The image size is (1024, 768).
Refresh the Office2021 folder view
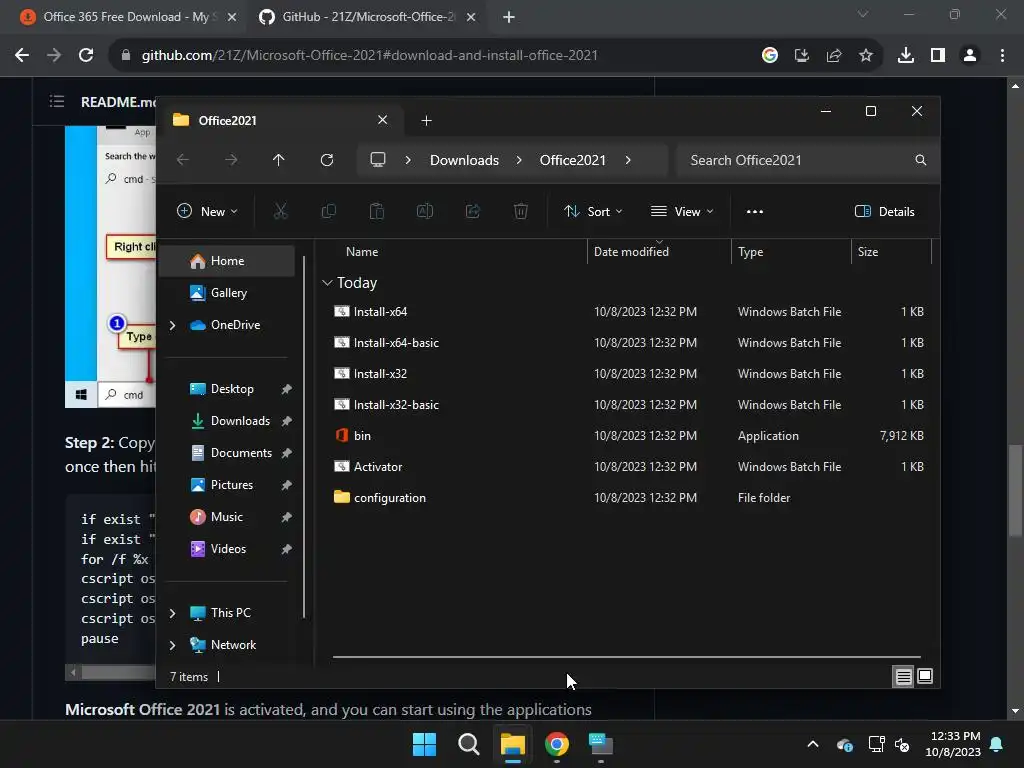(327, 160)
